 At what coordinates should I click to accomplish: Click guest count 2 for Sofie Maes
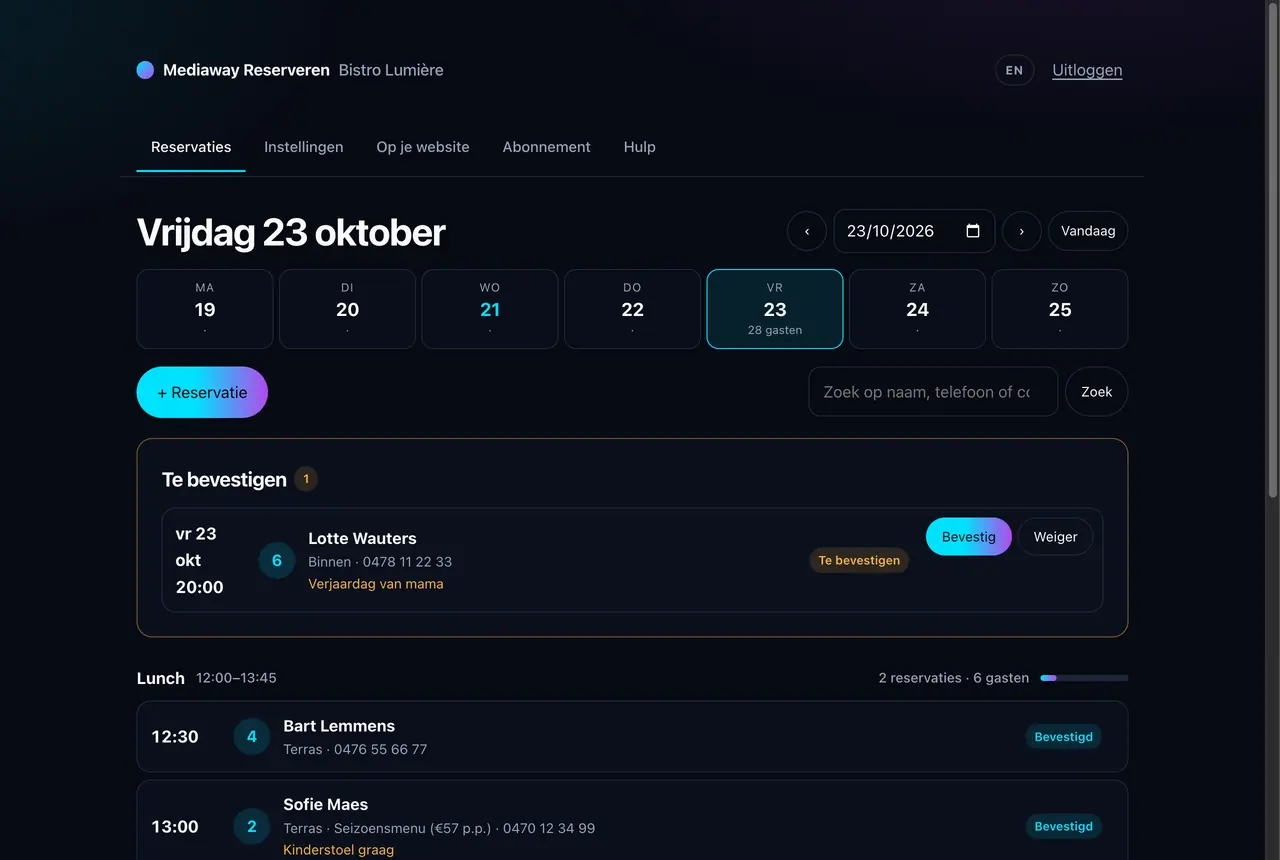252,827
